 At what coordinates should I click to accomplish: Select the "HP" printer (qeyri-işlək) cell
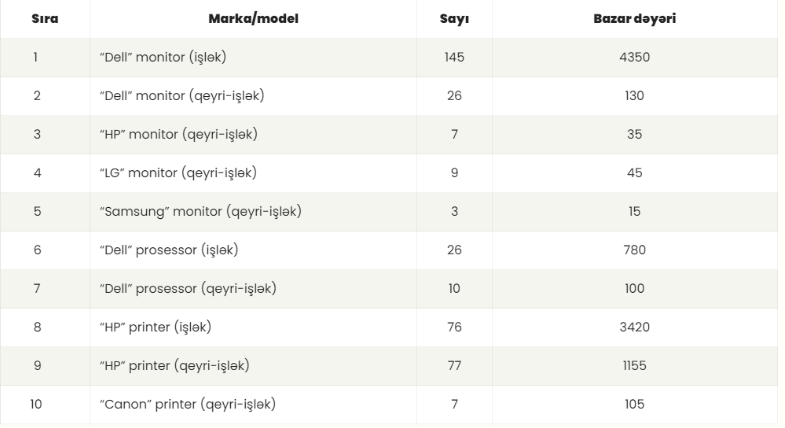point(253,365)
